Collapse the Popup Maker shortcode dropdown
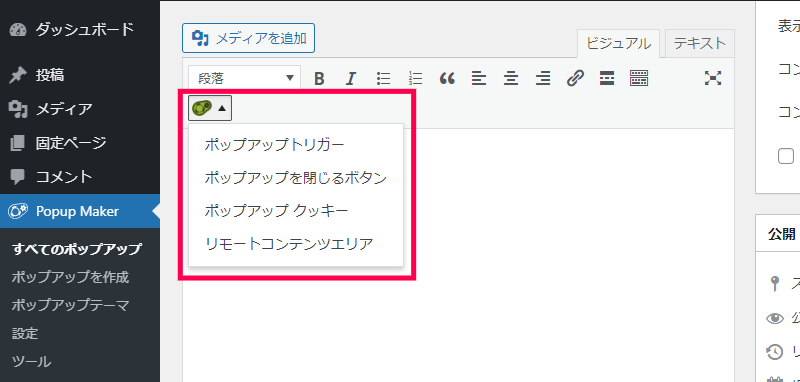This screenshot has height=382, width=800. point(210,108)
